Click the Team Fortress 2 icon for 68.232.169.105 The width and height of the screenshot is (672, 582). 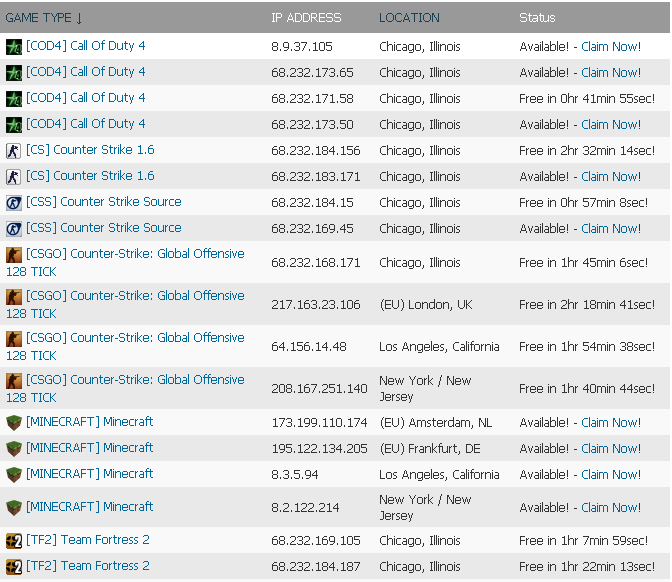pos(14,541)
